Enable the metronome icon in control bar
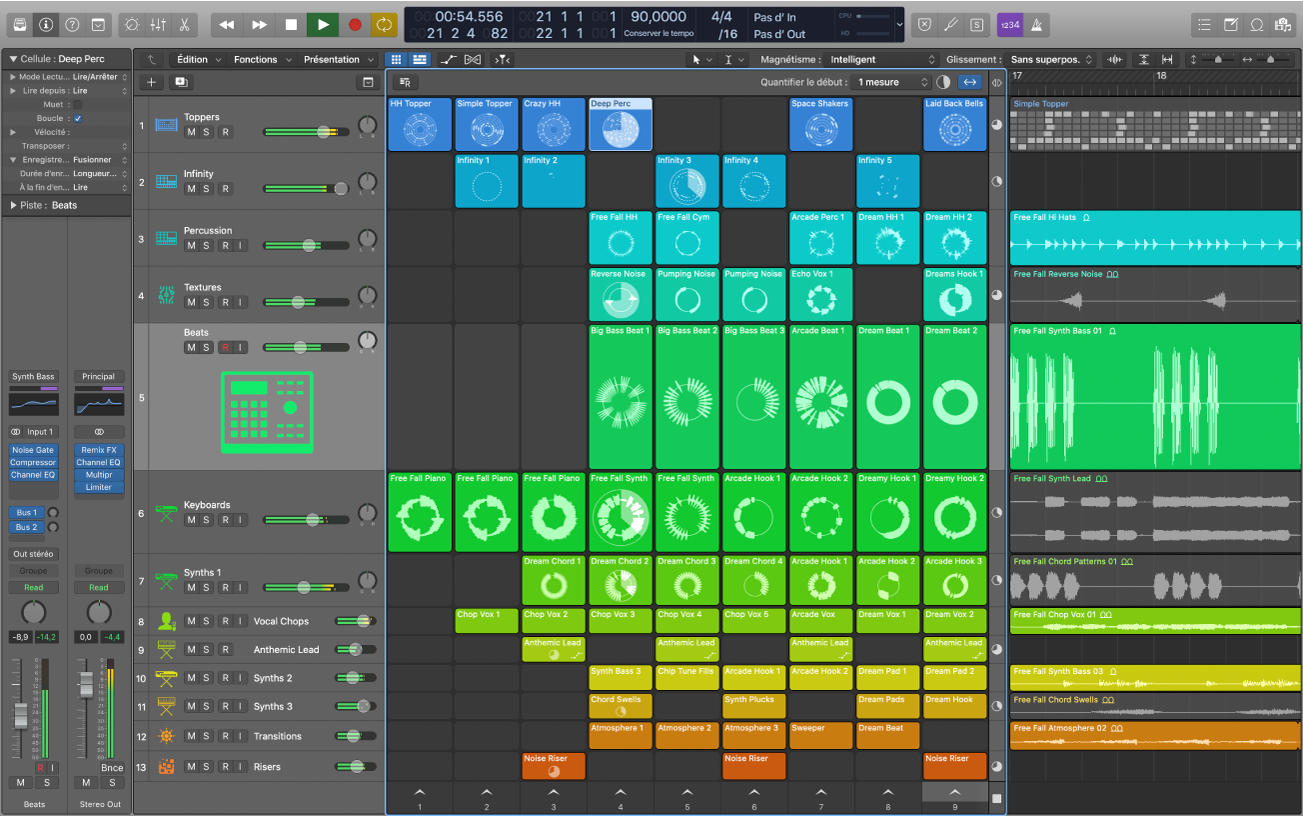The image size is (1303, 817). pyautogui.click(x=1036, y=24)
